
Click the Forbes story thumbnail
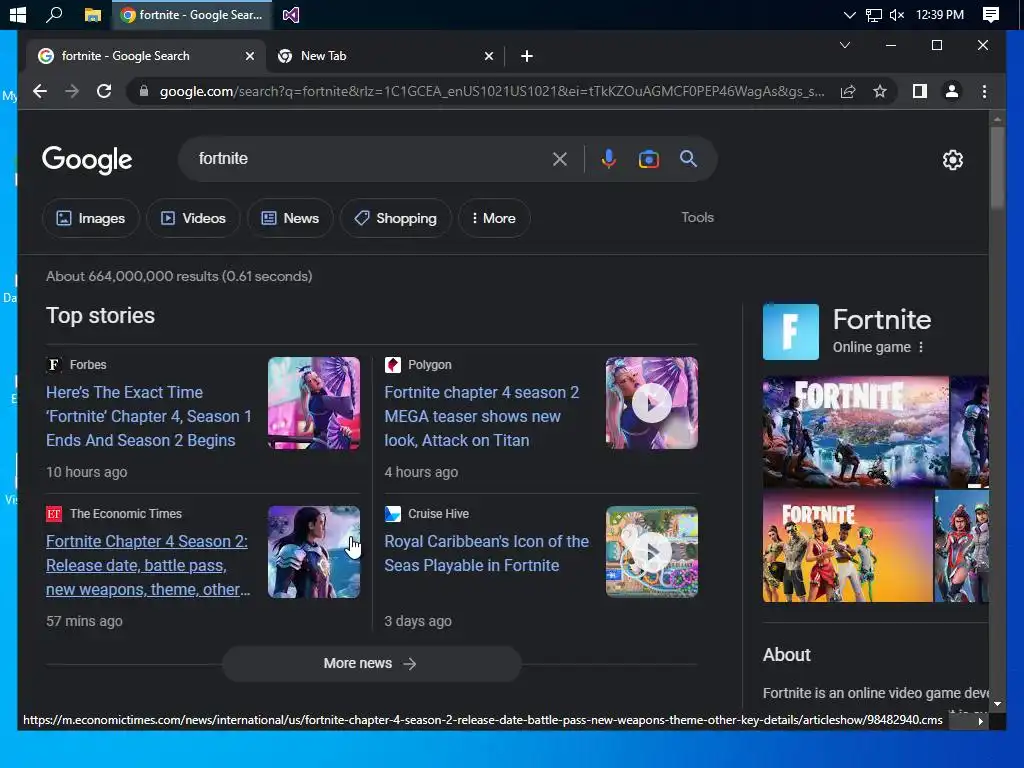pos(313,403)
